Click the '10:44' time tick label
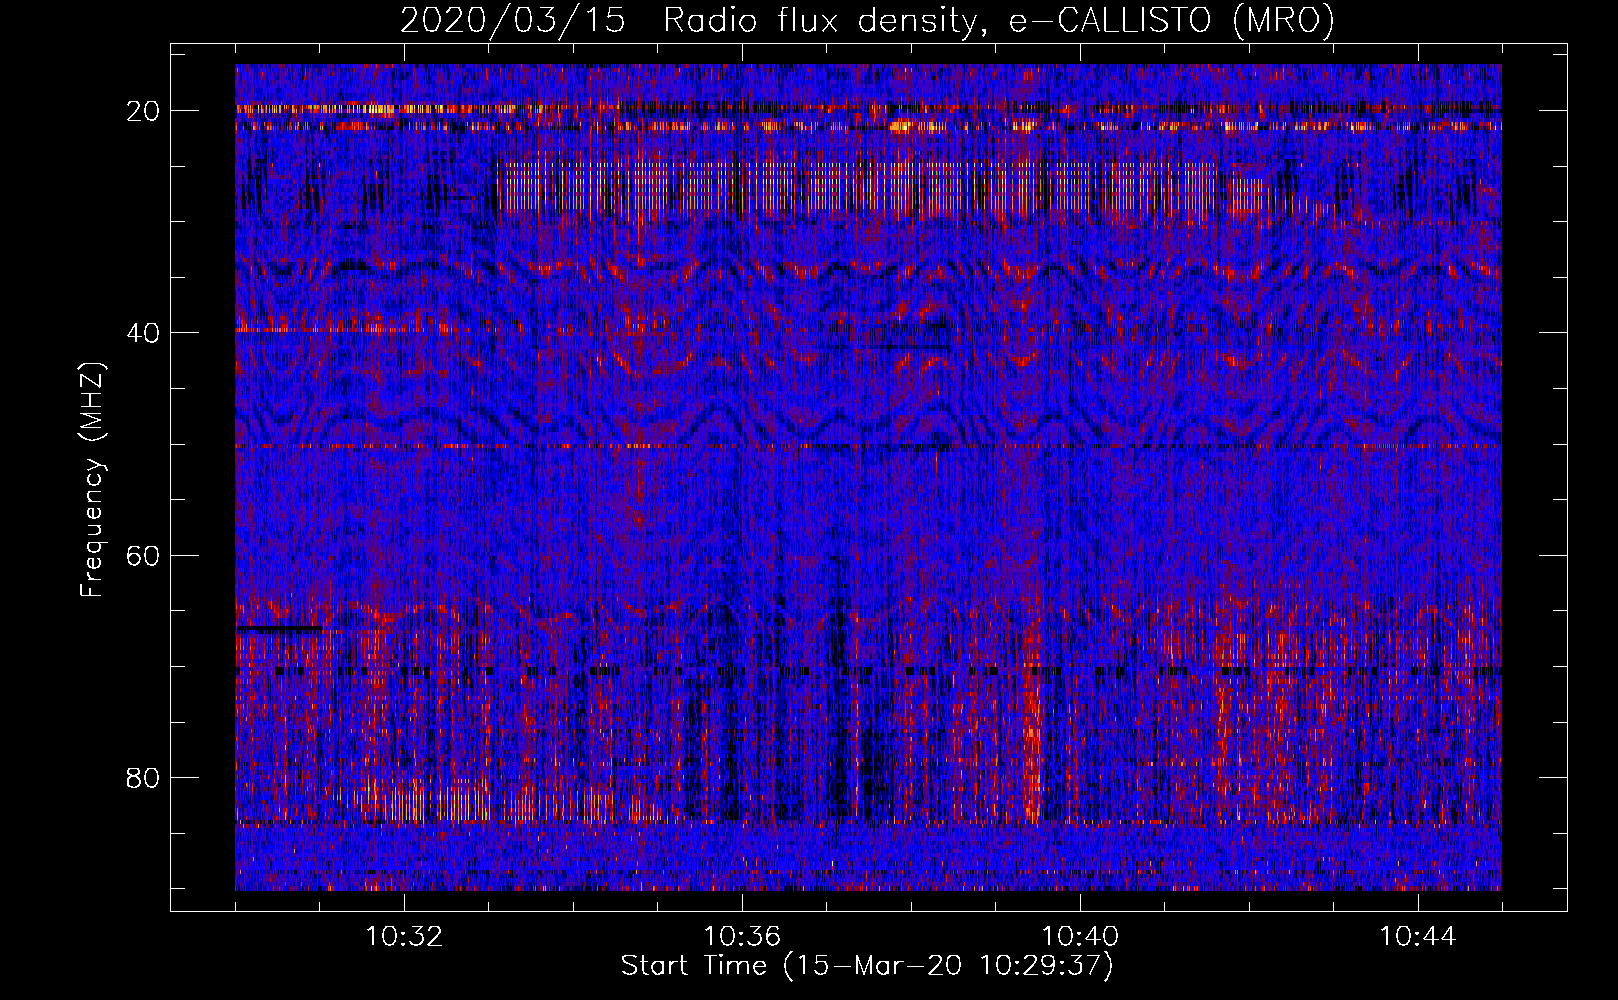This screenshot has width=1618, height=1000. (1418, 937)
